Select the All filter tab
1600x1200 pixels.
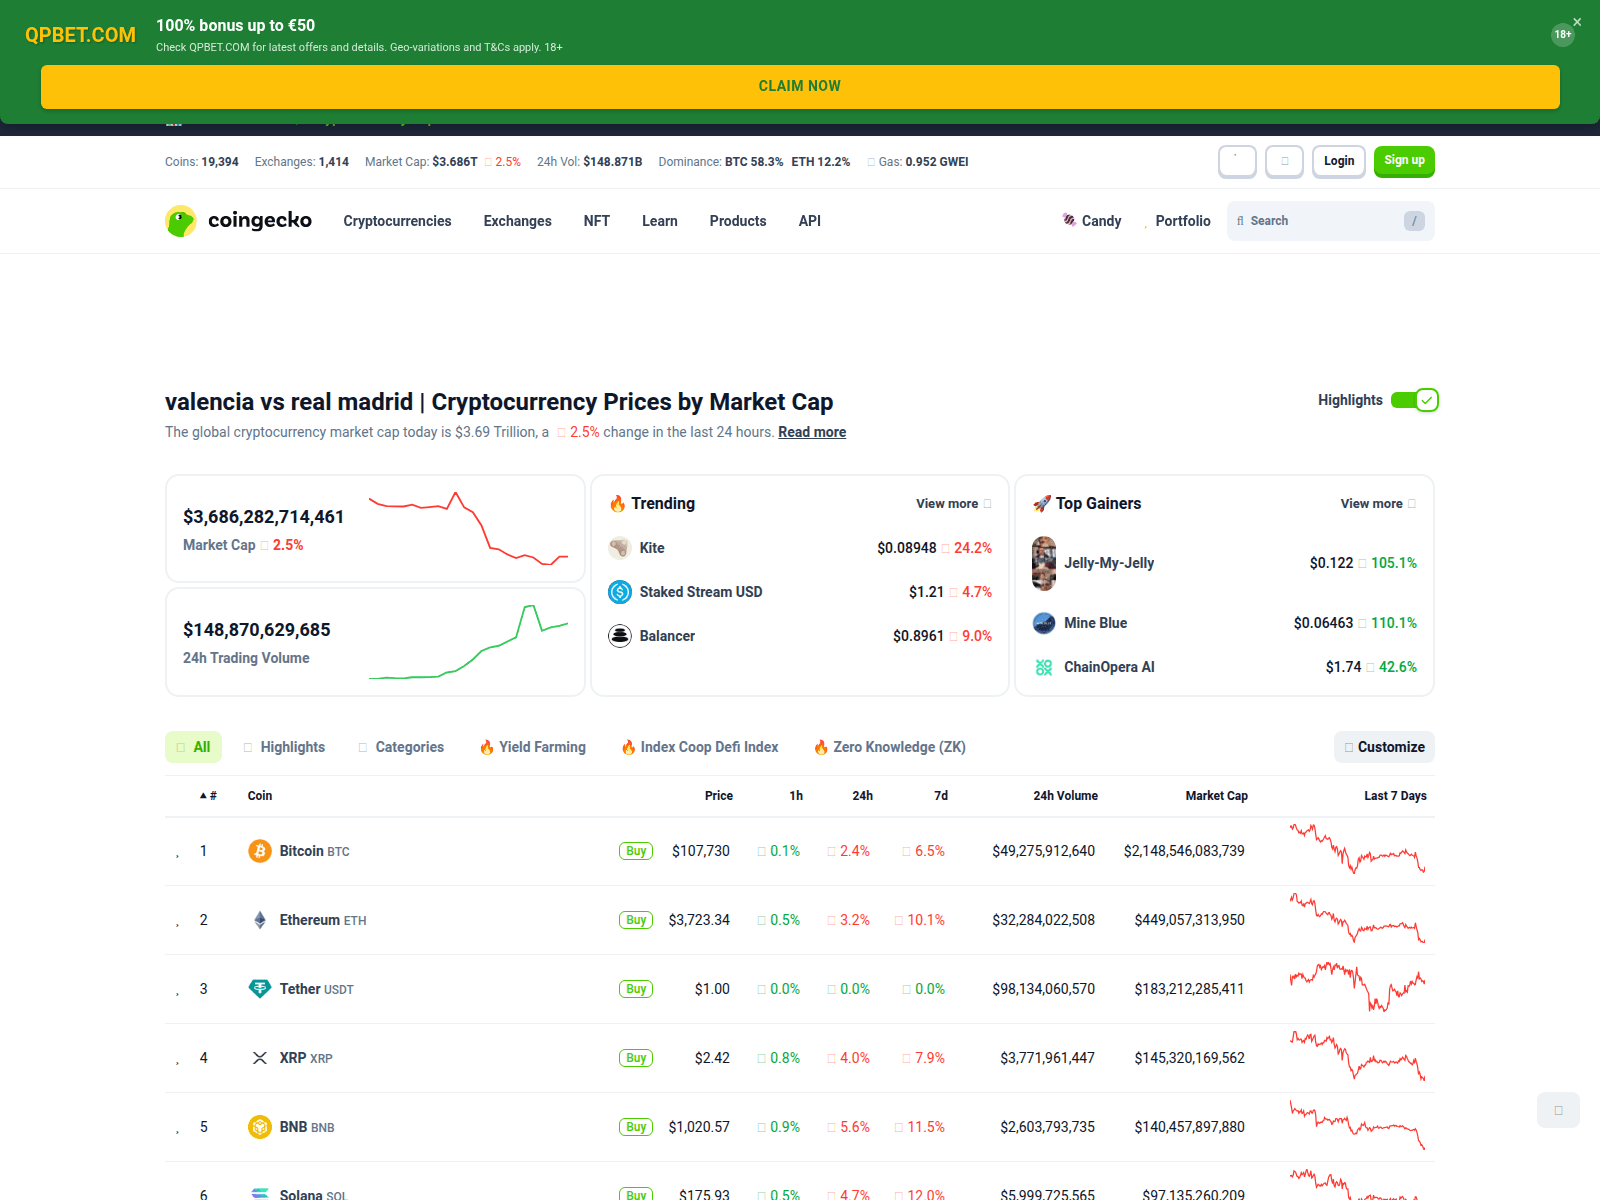pos(193,747)
